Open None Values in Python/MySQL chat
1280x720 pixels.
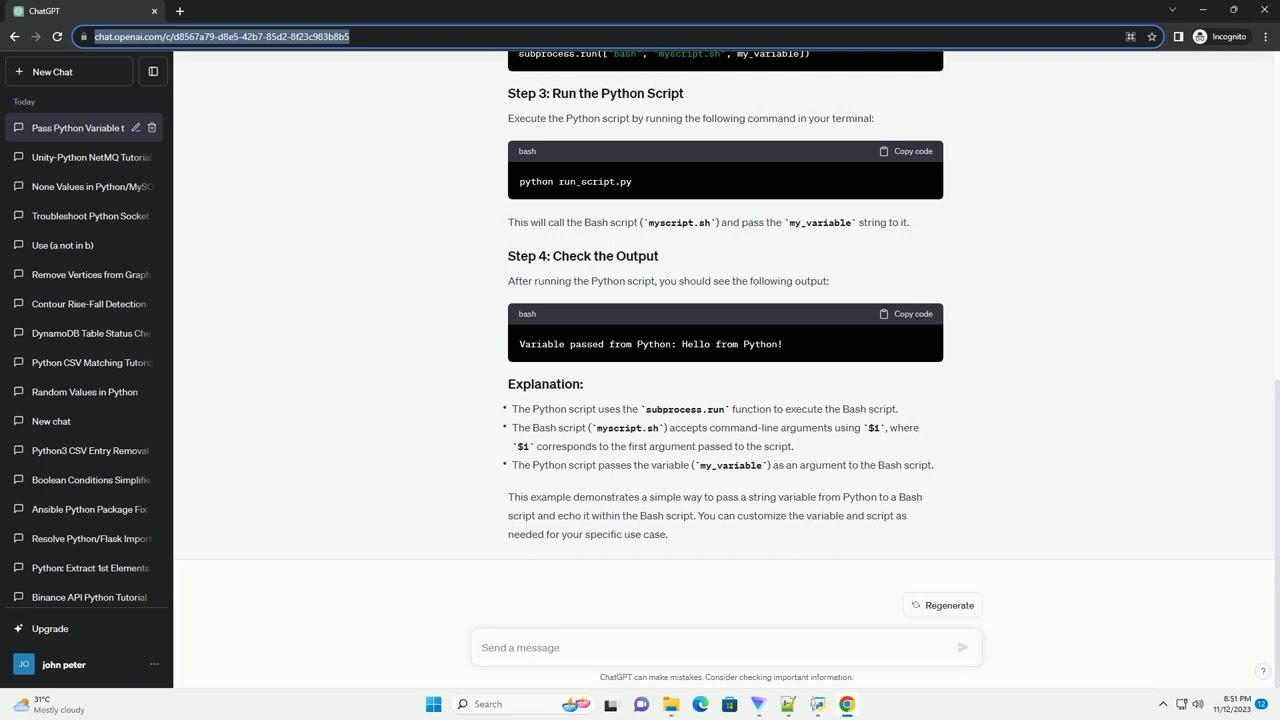(x=84, y=187)
